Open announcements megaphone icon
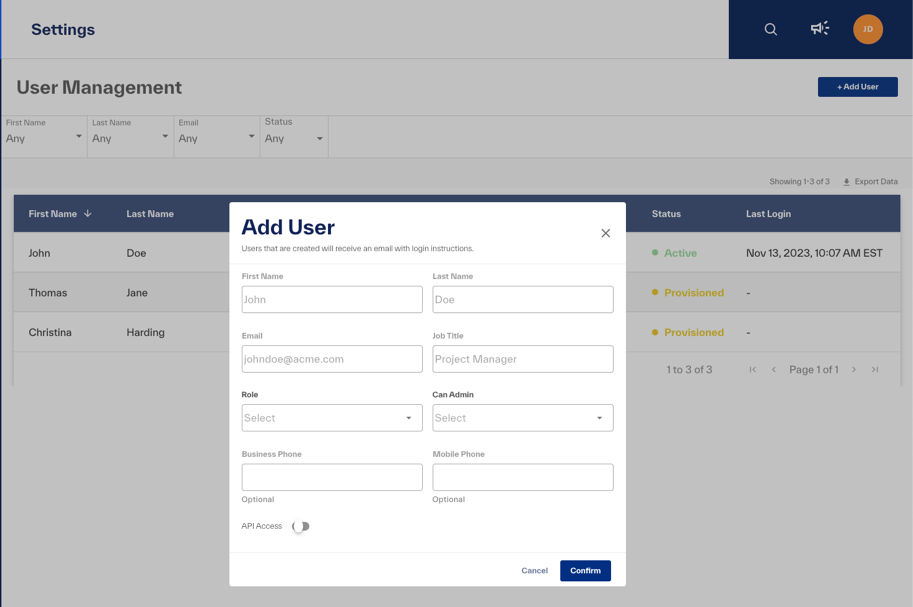This screenshot has width=913, height=607. click(820, 29)
